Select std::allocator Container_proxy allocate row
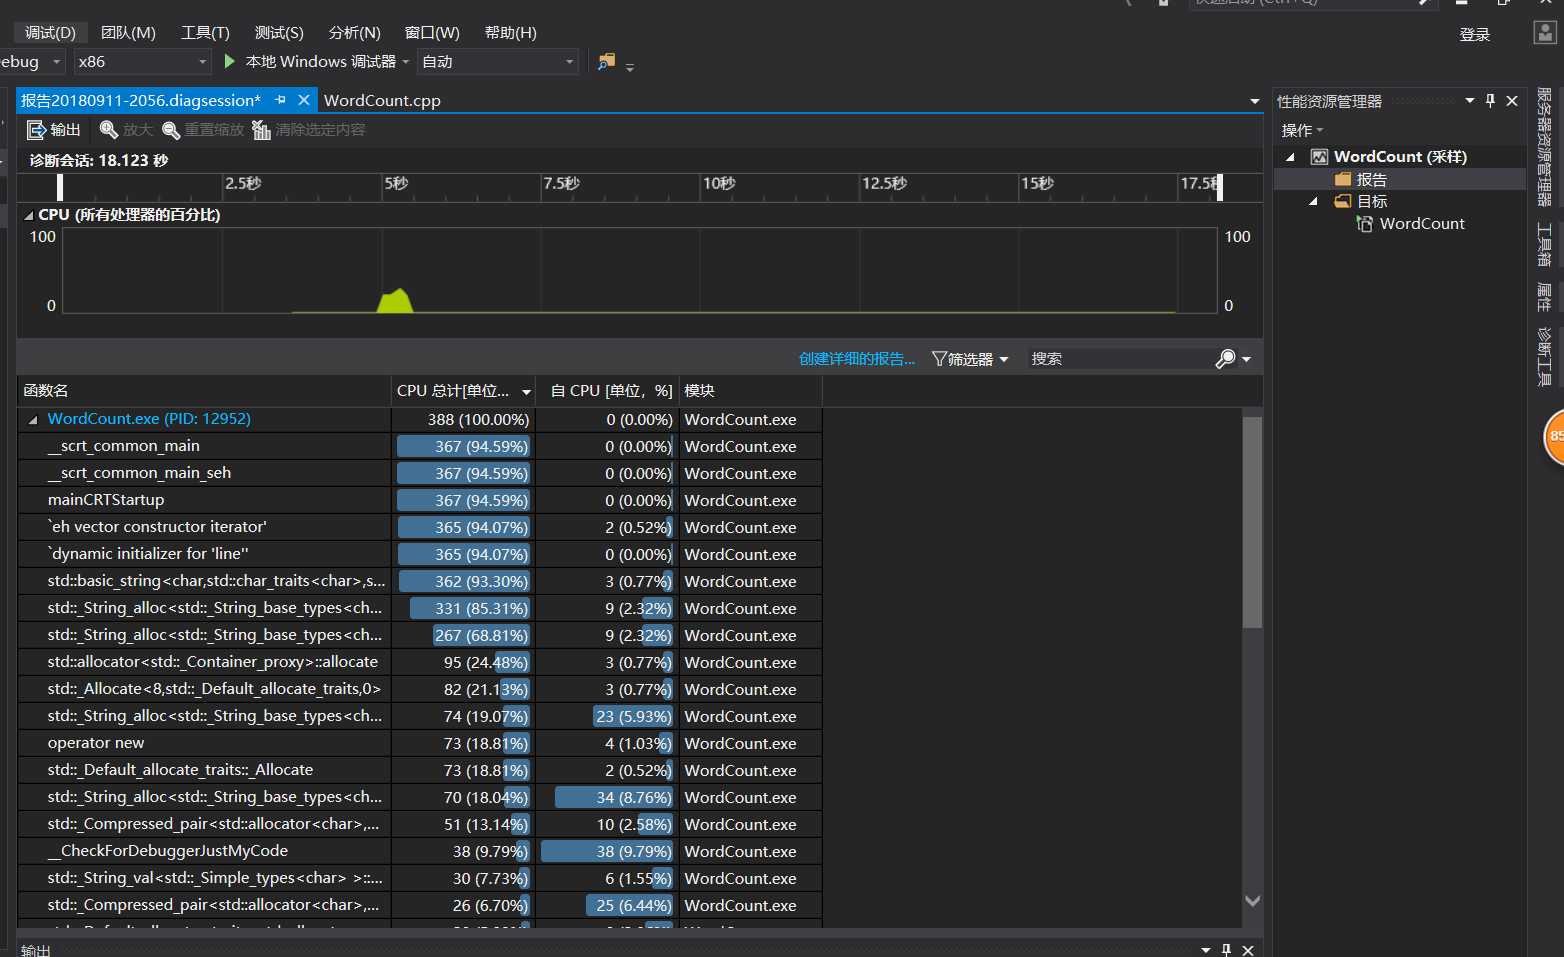 tap(420, 662)
